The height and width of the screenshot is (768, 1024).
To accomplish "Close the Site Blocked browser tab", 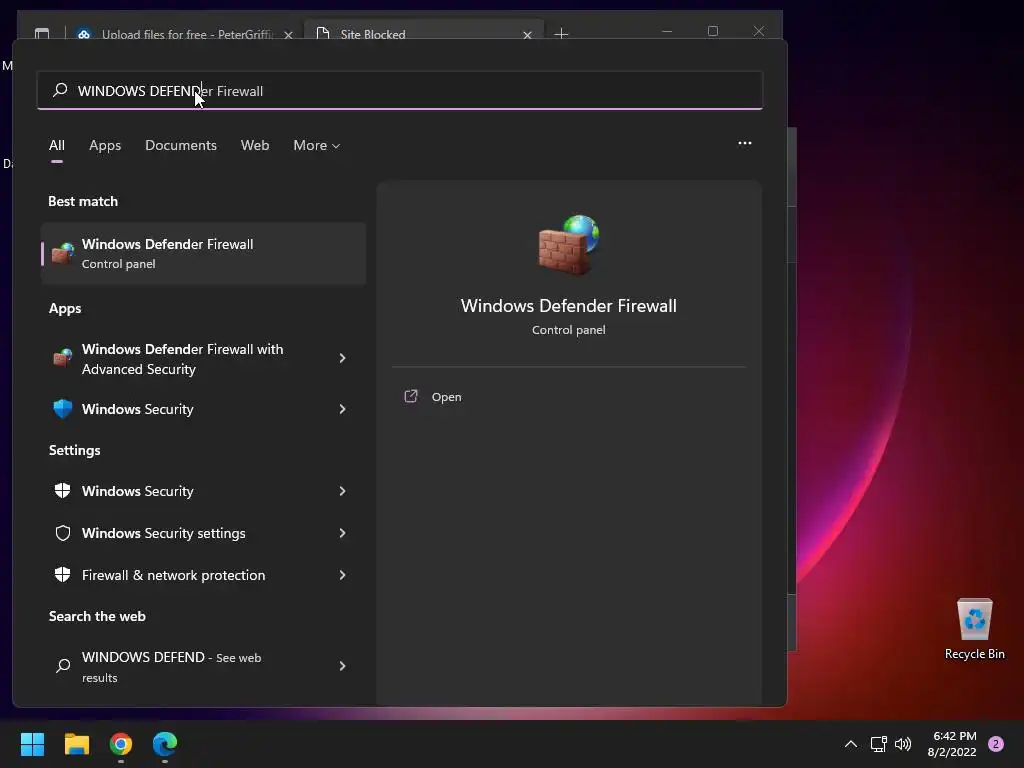I will point(527,35).
